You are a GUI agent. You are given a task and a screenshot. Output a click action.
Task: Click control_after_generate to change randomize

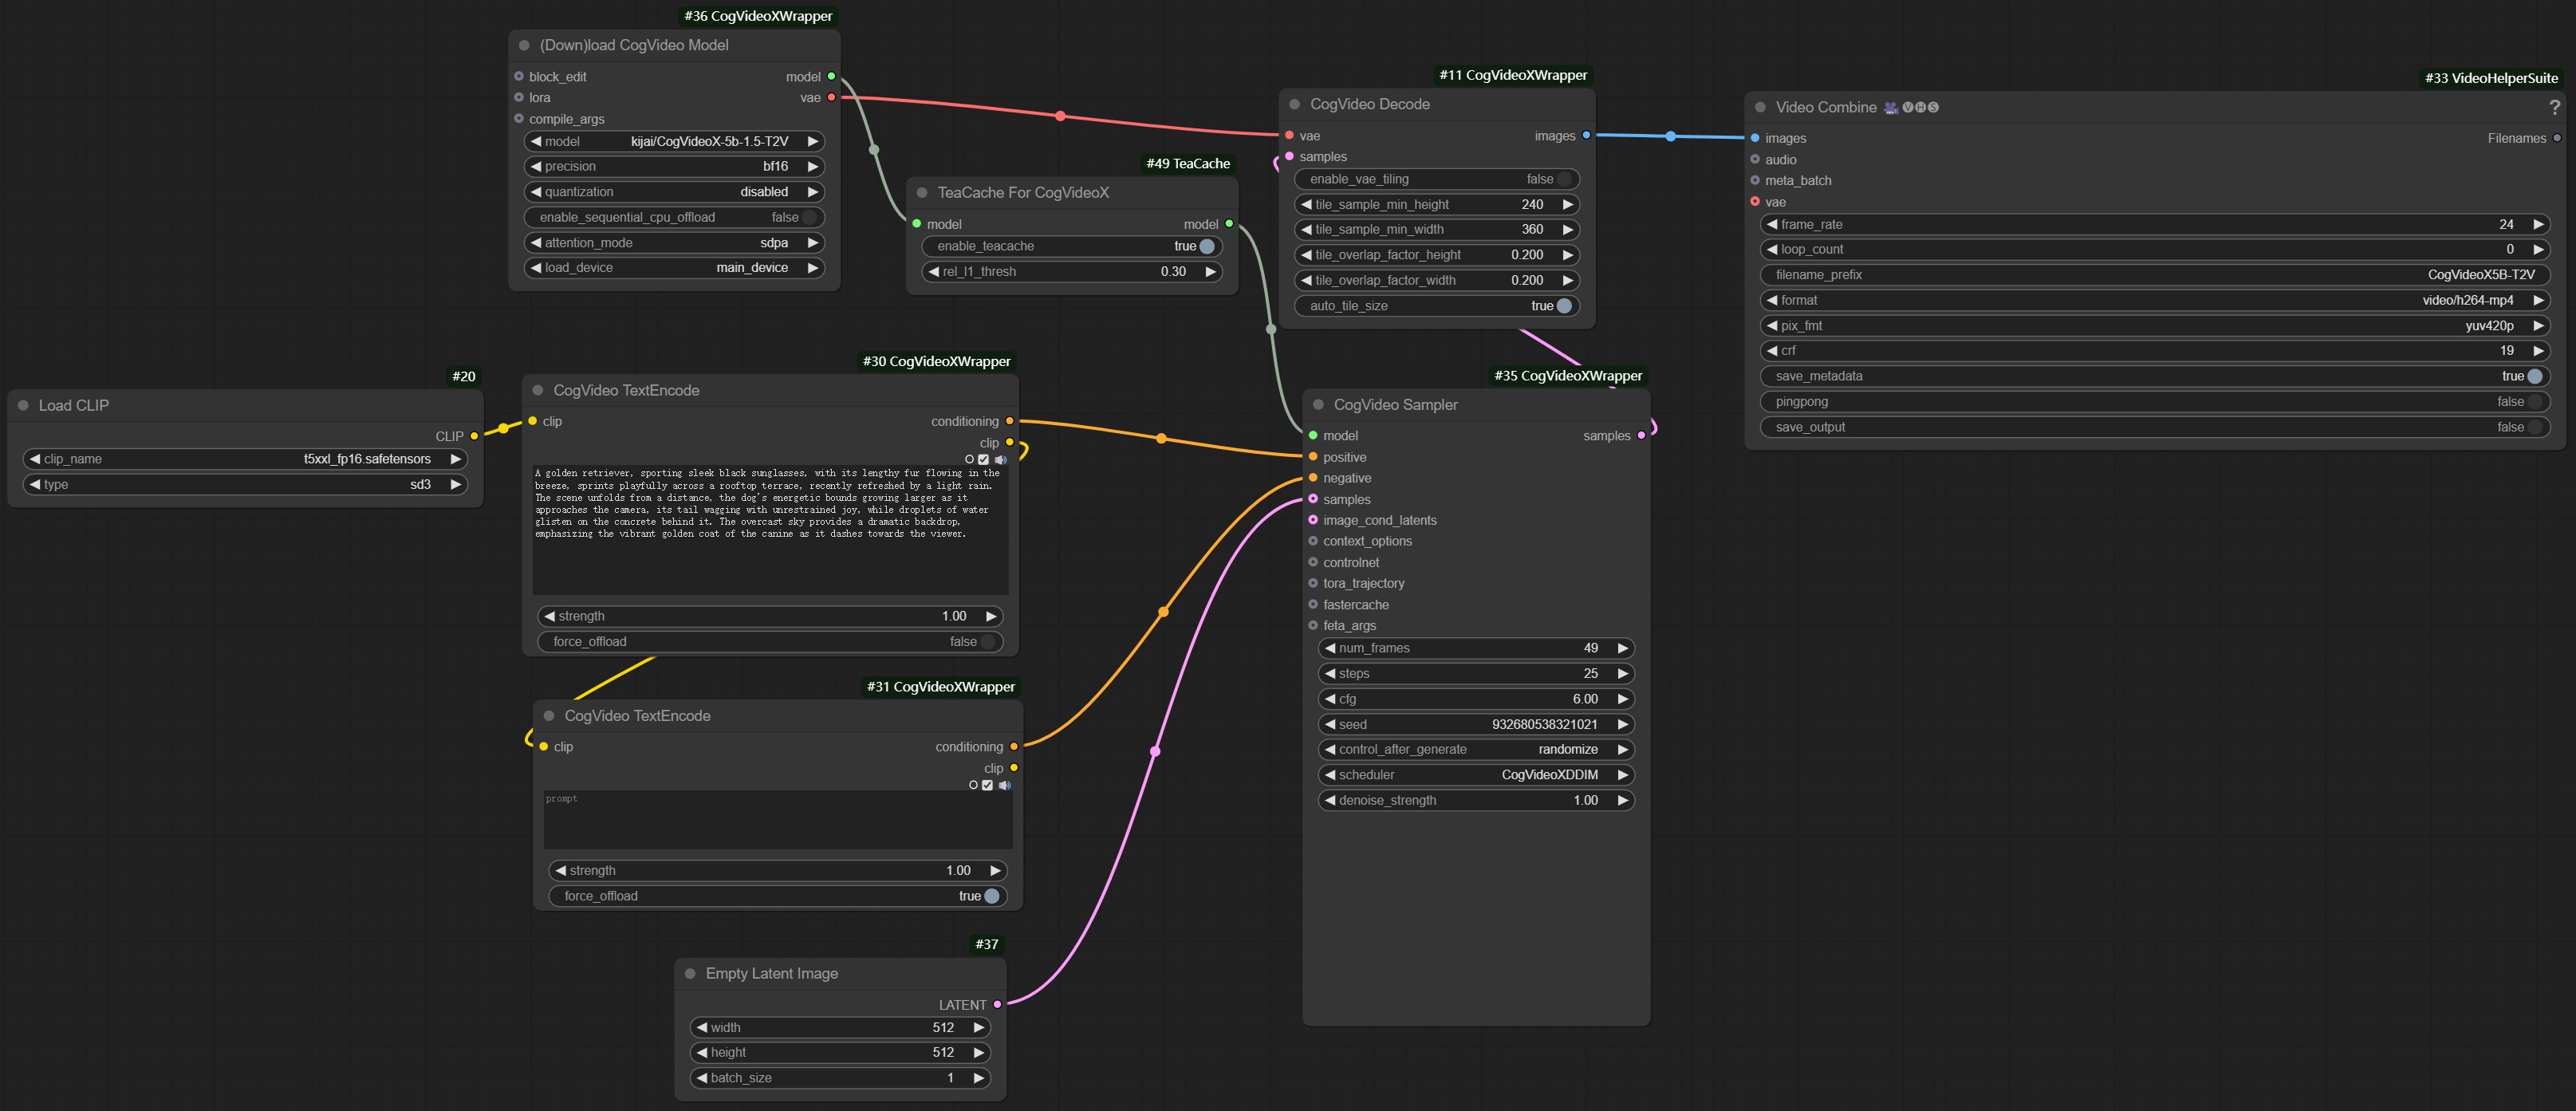coord(1567,749)
